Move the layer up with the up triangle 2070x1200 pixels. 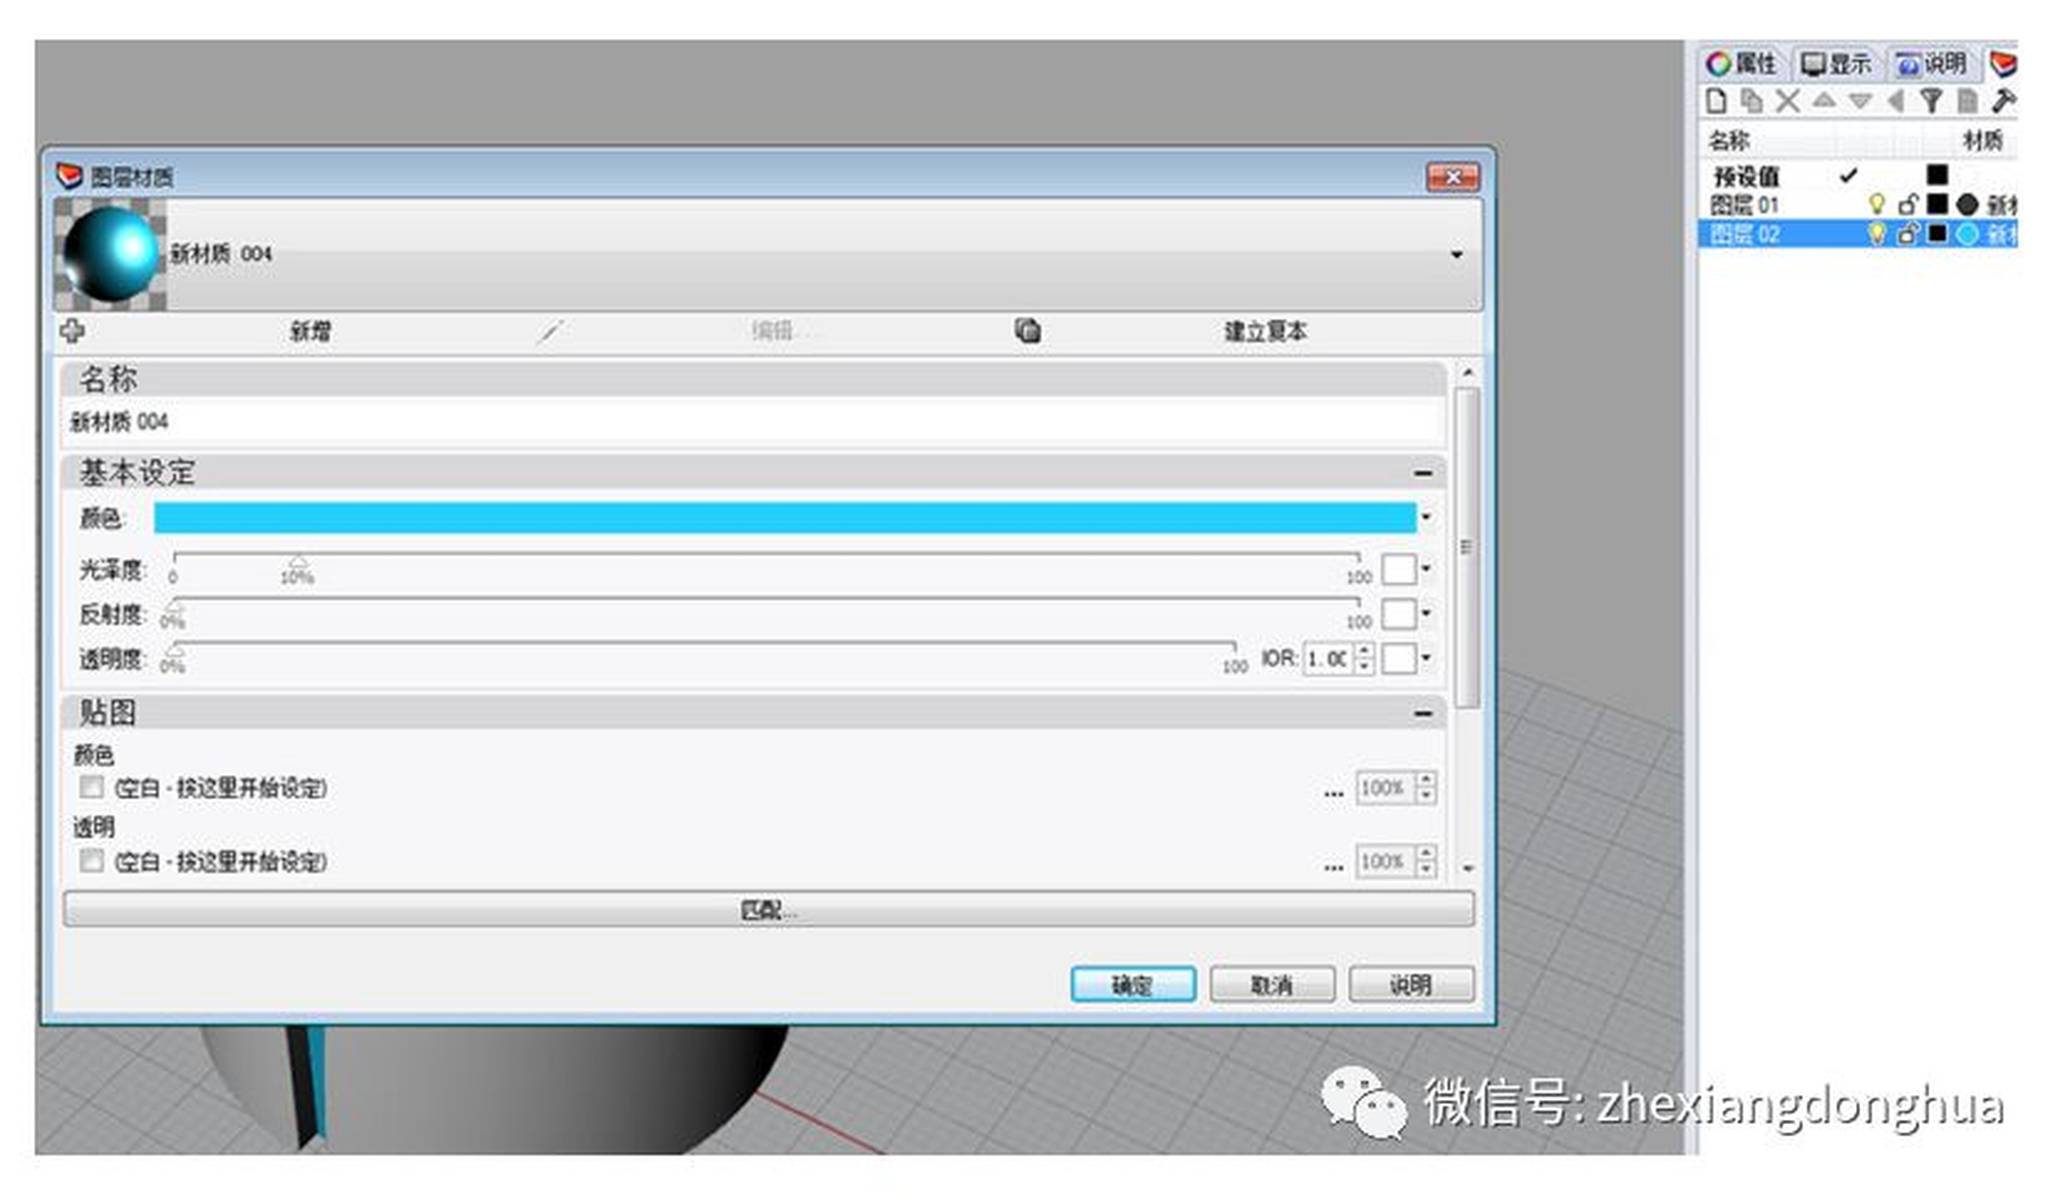coord(1824,101)
